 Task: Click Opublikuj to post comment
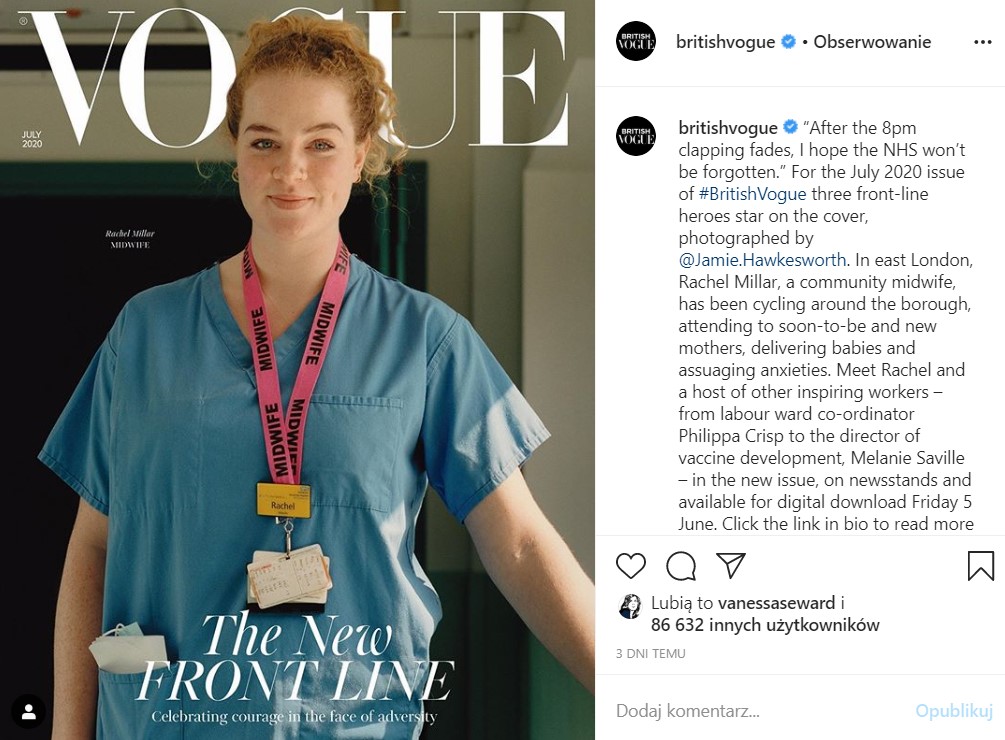(x=954, y=711)
